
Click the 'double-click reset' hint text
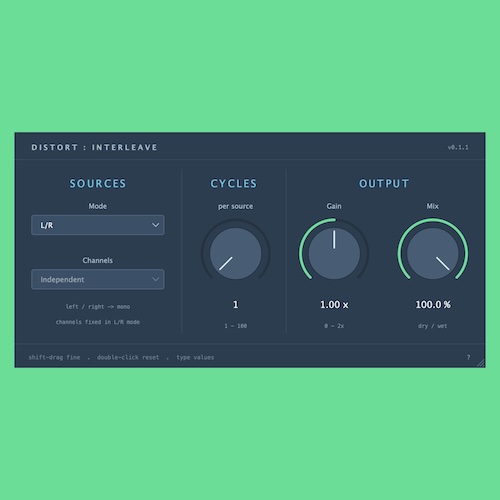click(x=128, y=357)
